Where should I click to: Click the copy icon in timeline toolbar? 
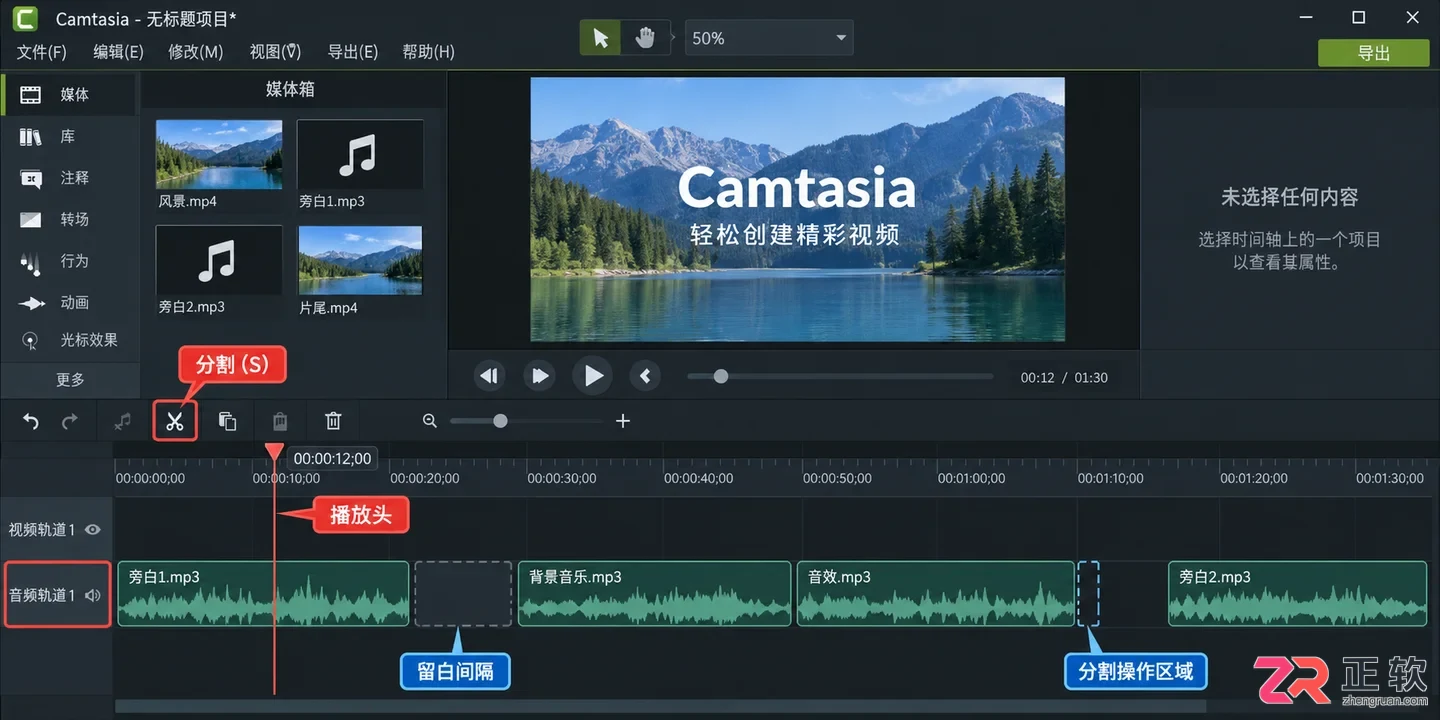pyautogui.click(x=228, y=422)
